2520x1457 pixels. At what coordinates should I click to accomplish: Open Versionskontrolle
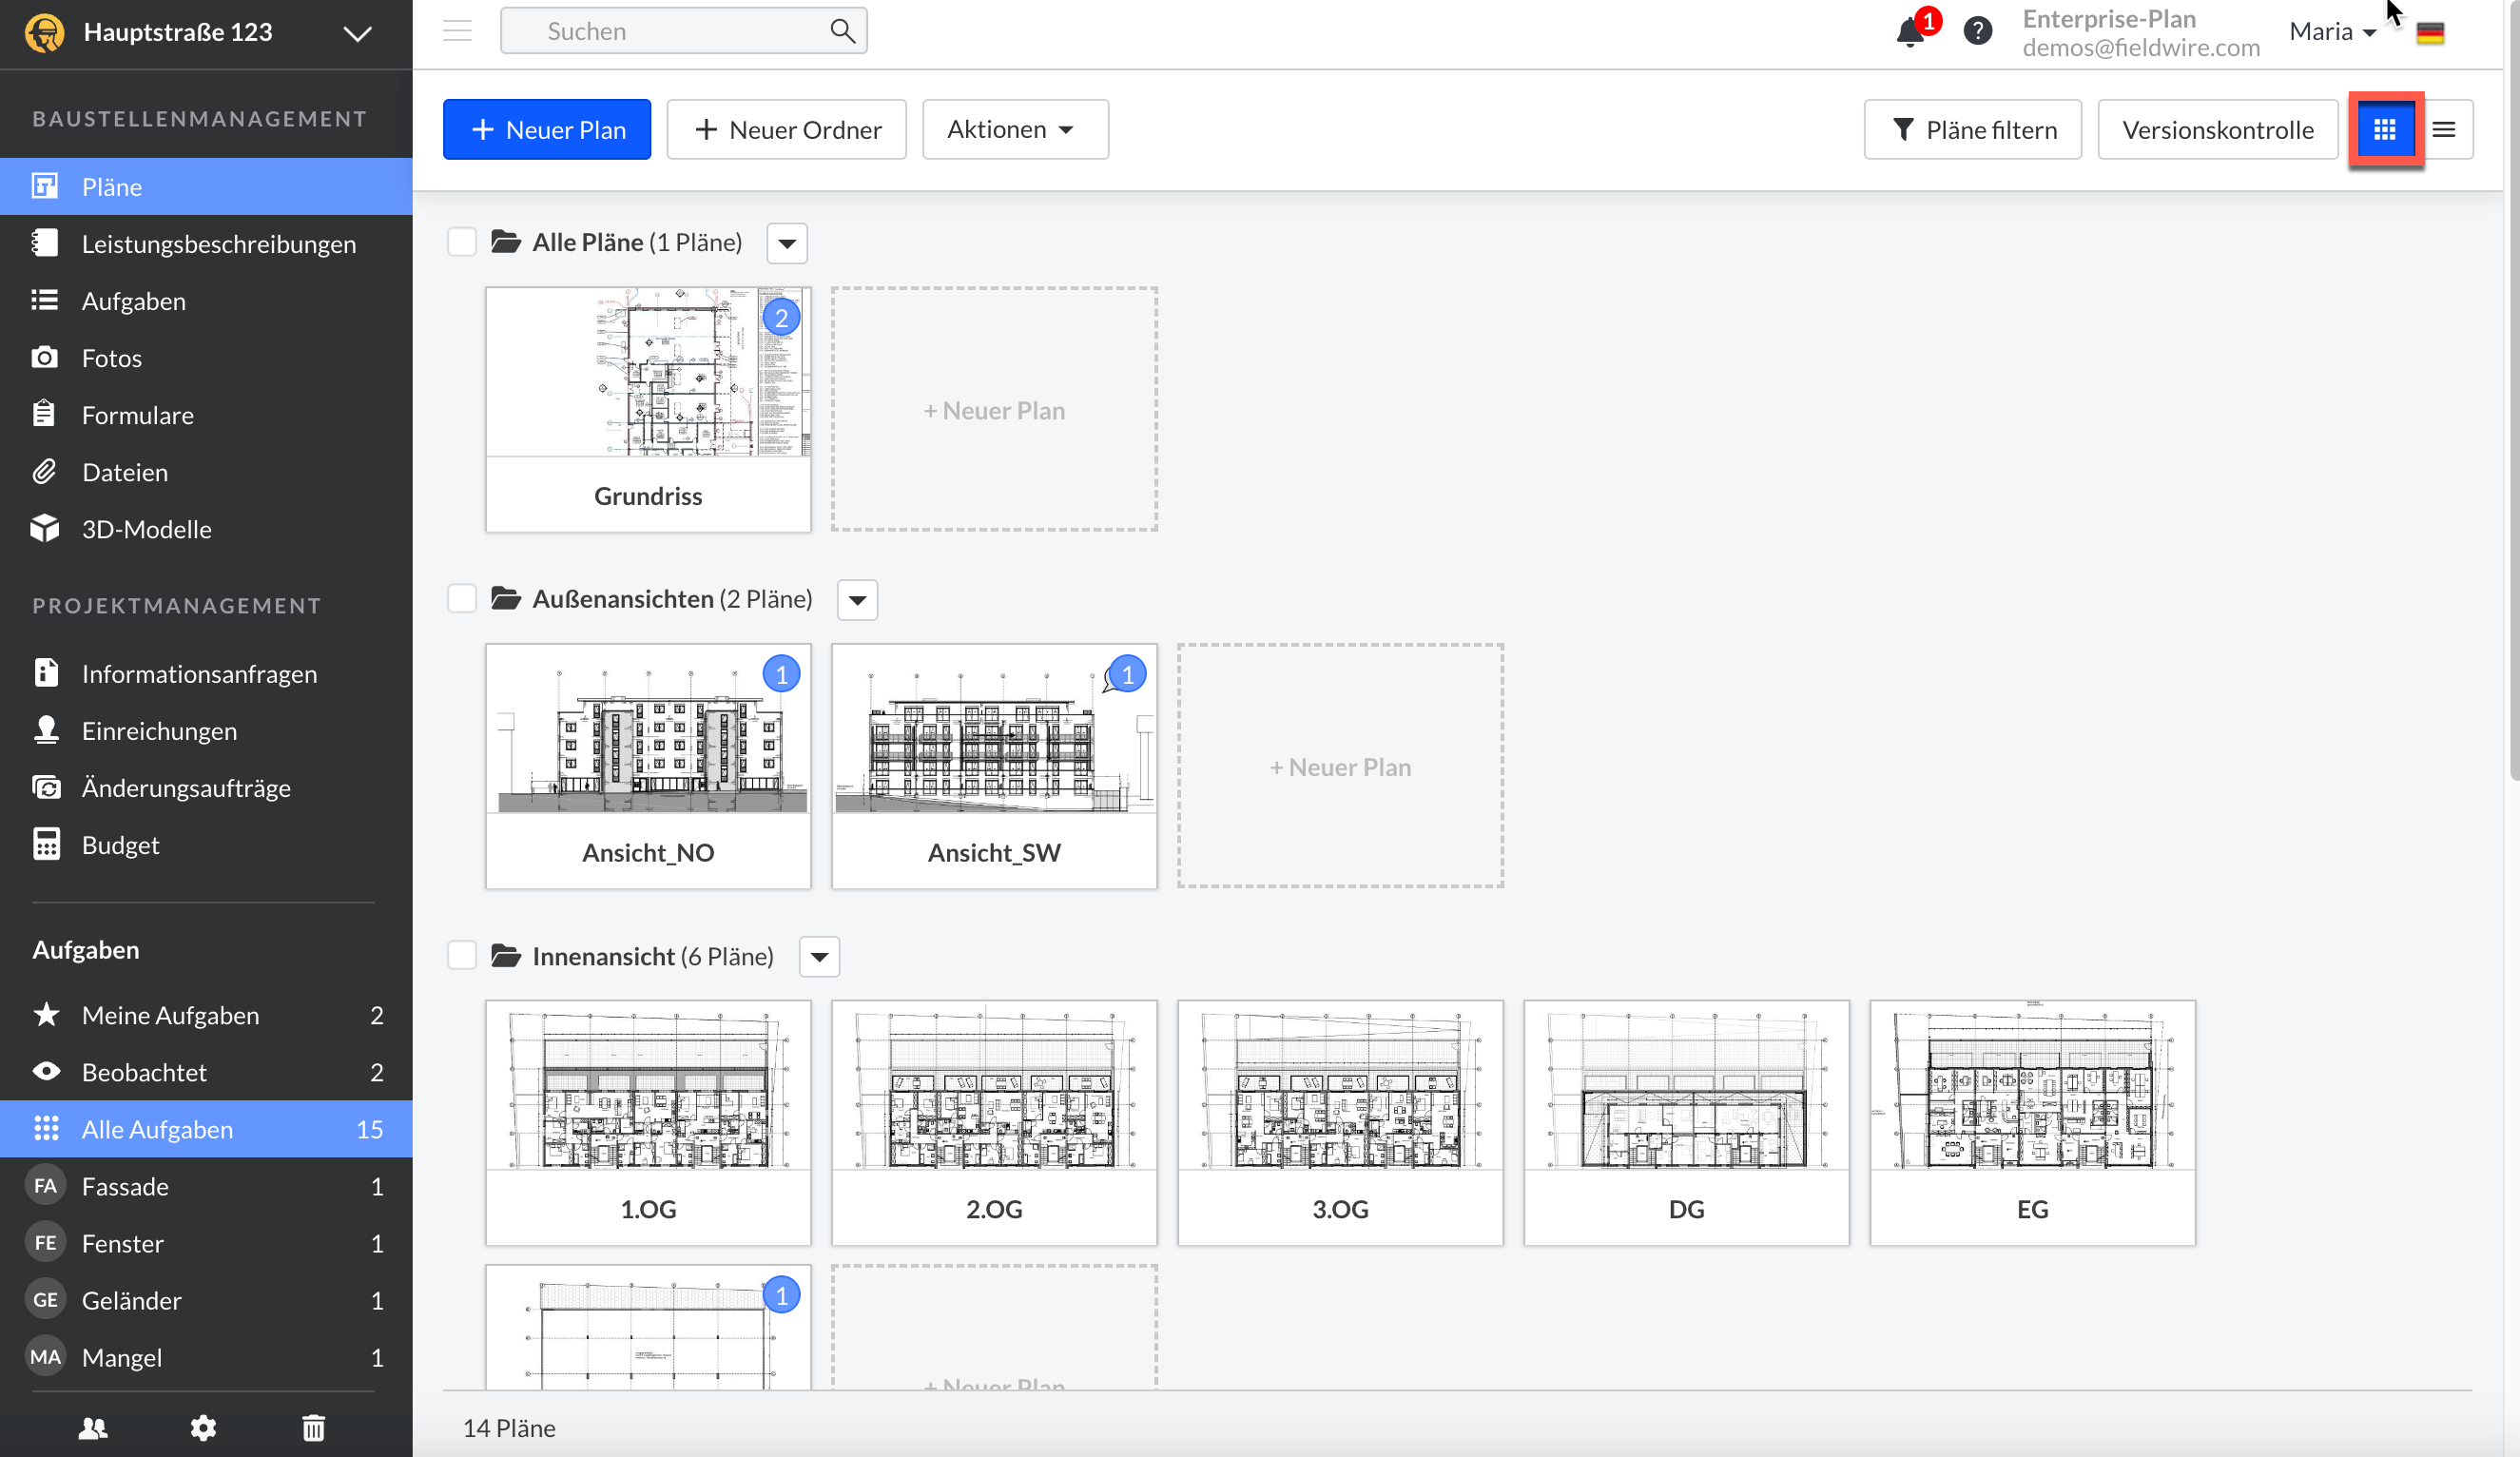tap(2218, 130)
